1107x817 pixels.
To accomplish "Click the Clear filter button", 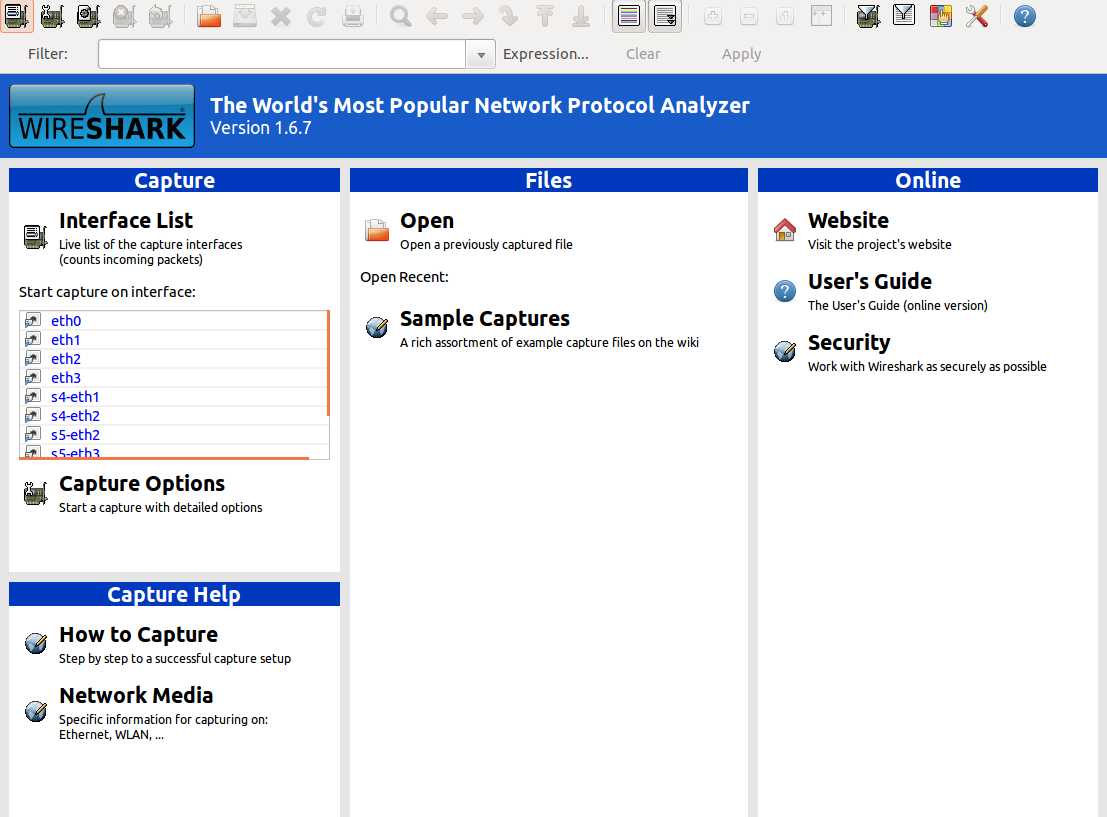I will pos(643,54).
